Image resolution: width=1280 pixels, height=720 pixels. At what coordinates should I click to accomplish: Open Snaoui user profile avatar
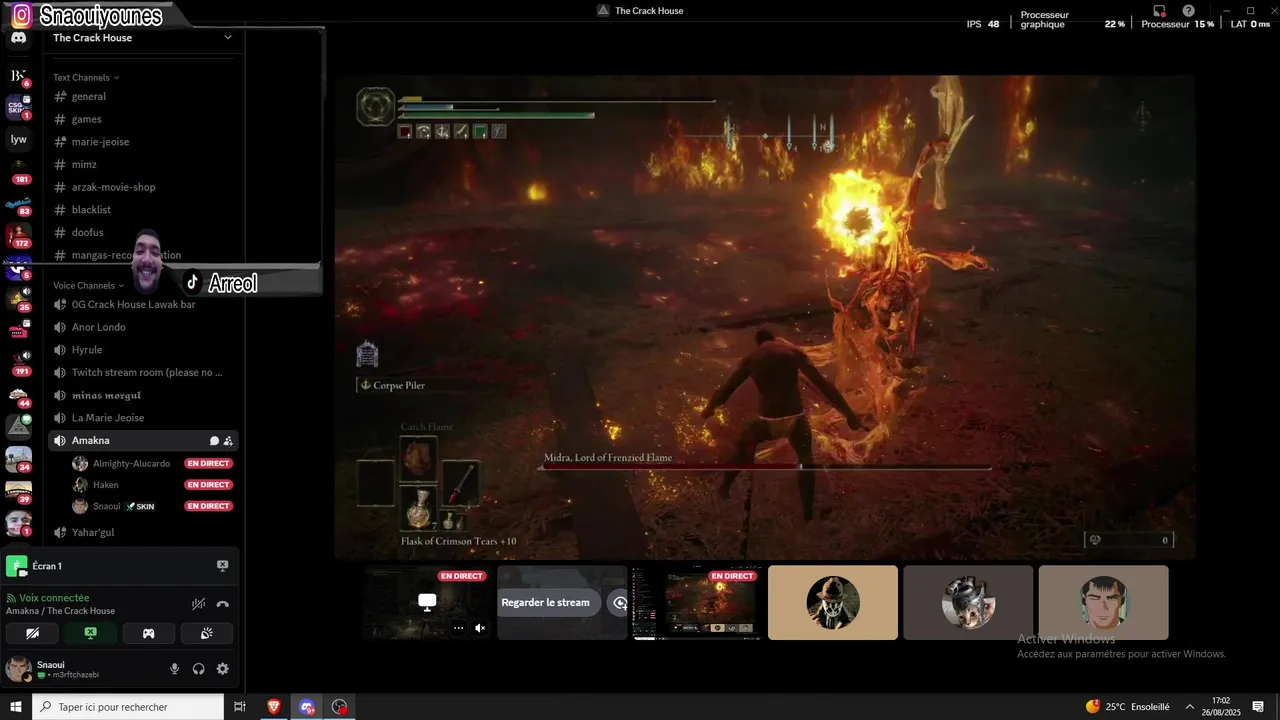point(17,668)
